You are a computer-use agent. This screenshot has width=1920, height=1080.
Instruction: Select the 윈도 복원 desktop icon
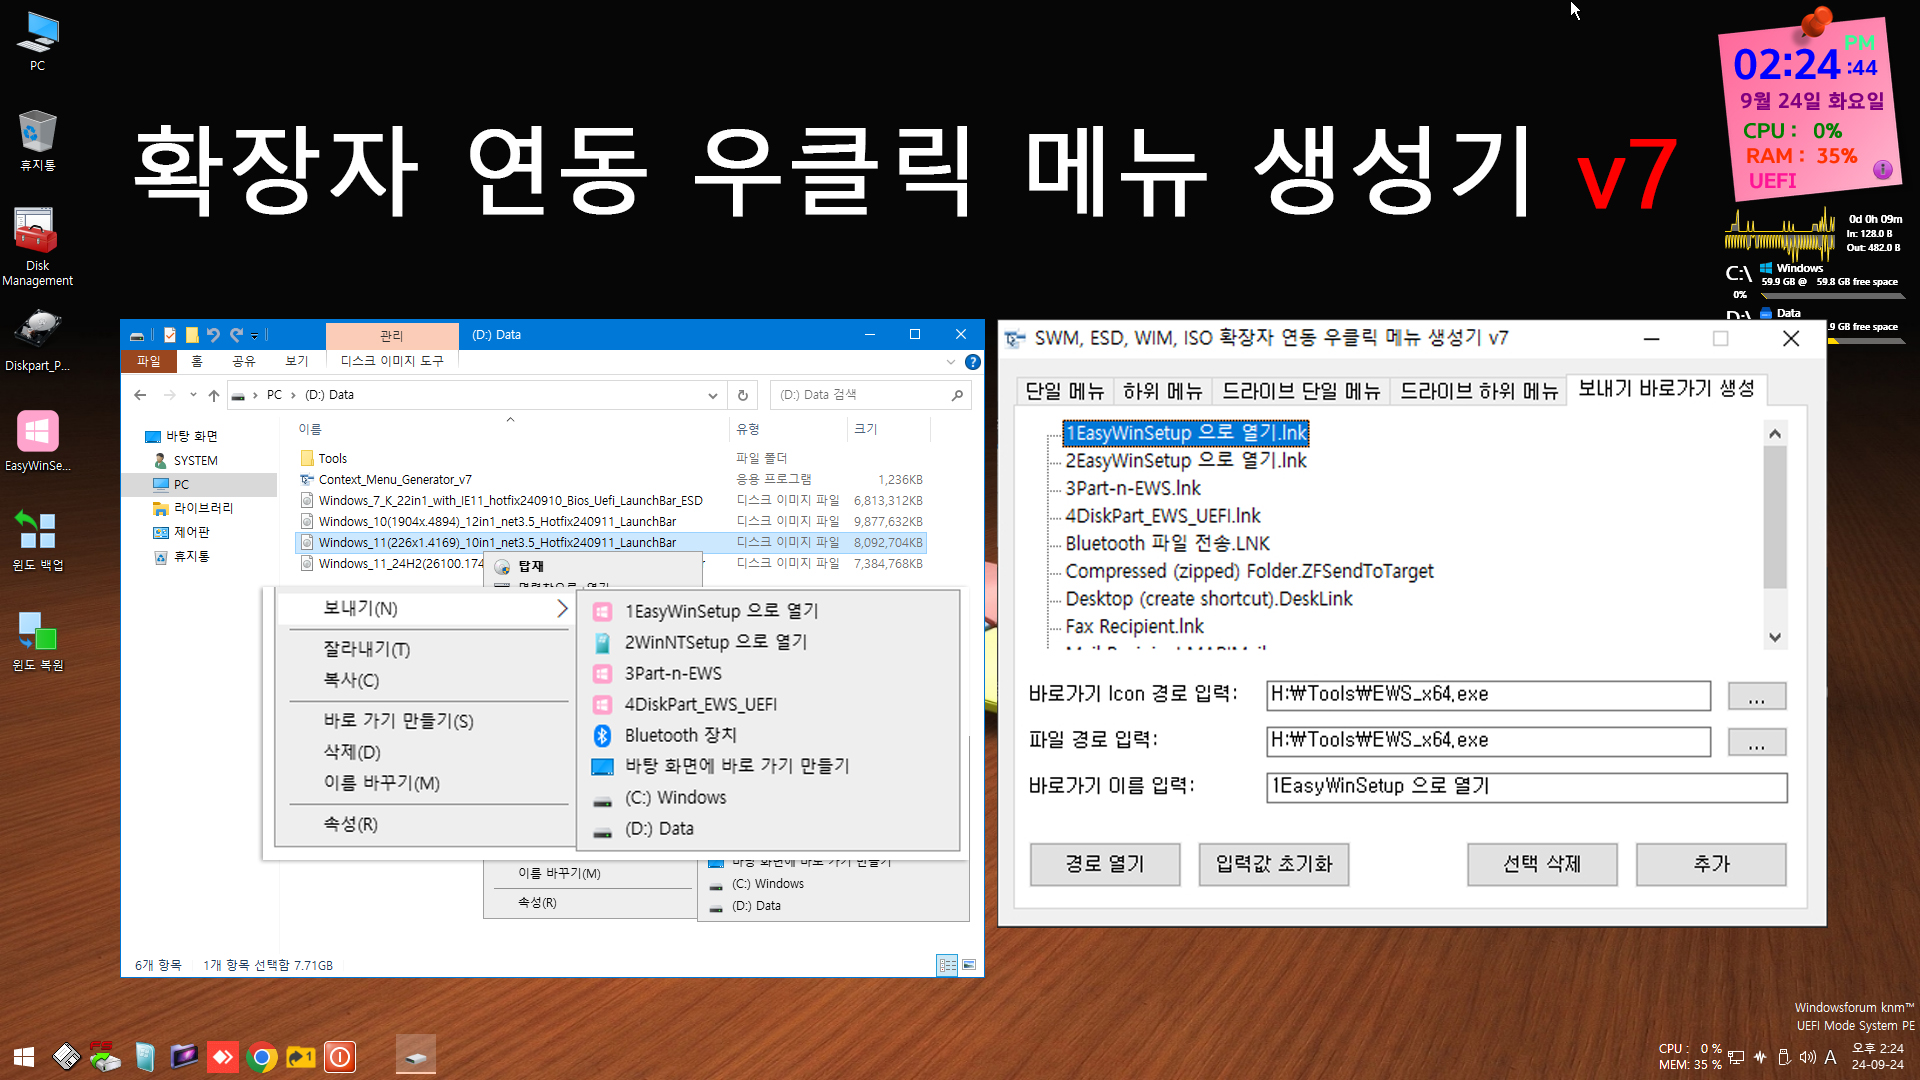(x=37, y=641)
